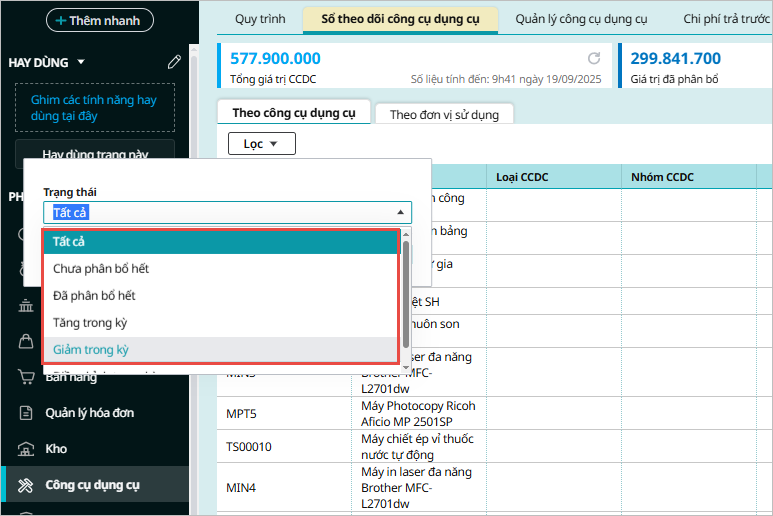Image resolution: width=773 pixels, height=516 pixels.
Task: Open the Quản lý công cụ dụng cụ tab
Action: pos(582,19)
